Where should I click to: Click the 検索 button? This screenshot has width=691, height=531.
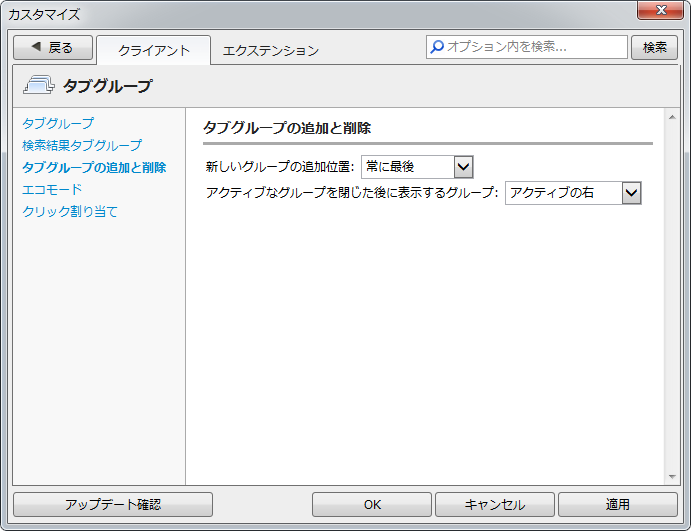click(x=654, y=48)
